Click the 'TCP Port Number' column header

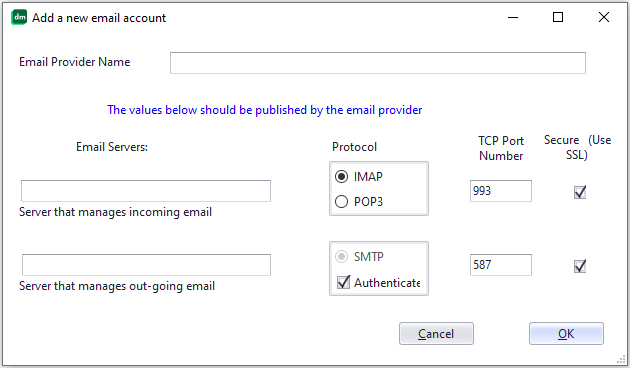[501, 148]
